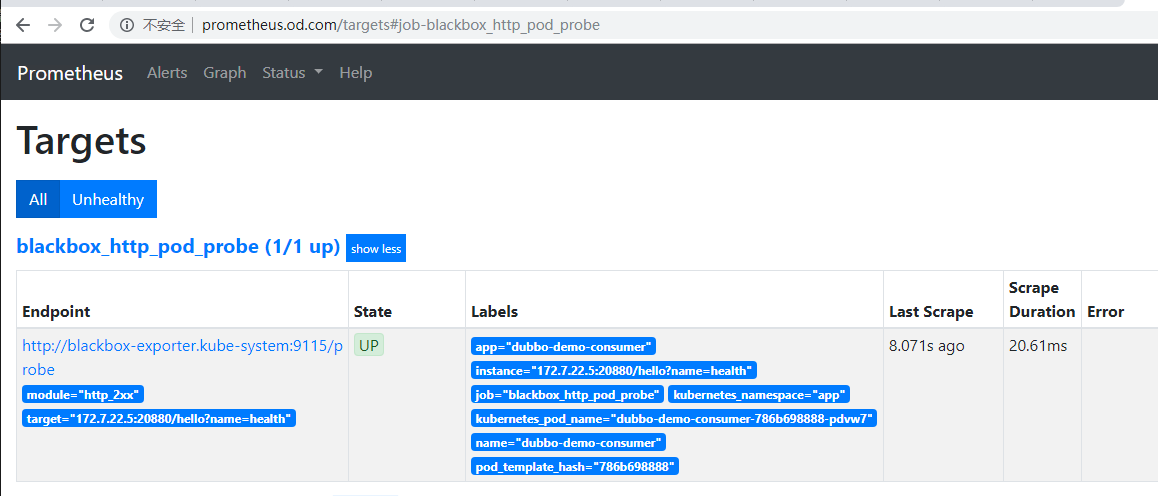Go to Prometheus home brand link
The height and width of the screenshot is (496, 1158).
click(70, 73)
